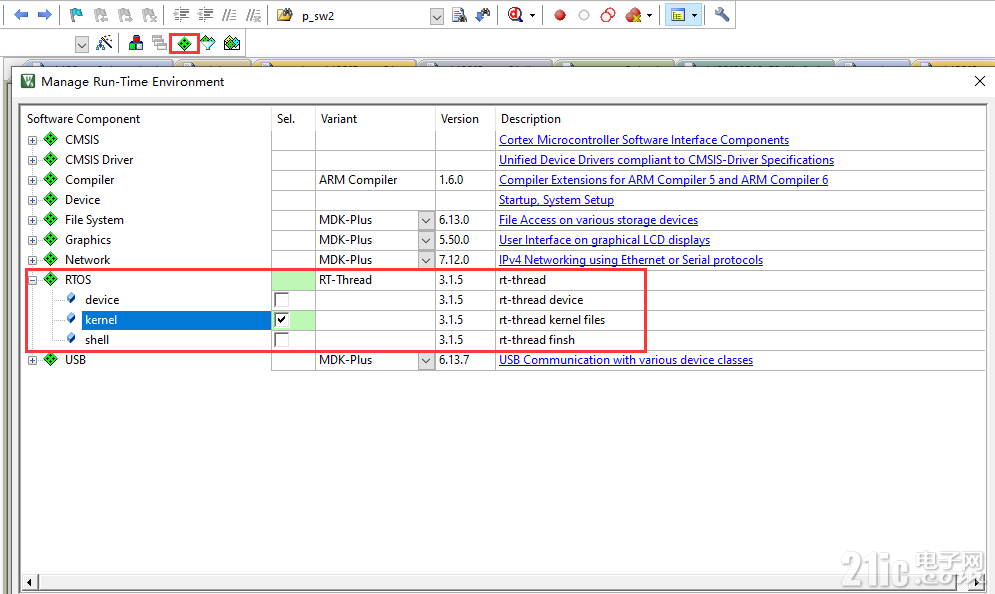
Task: Open Network variant dropdown
Action: point(426,260)
